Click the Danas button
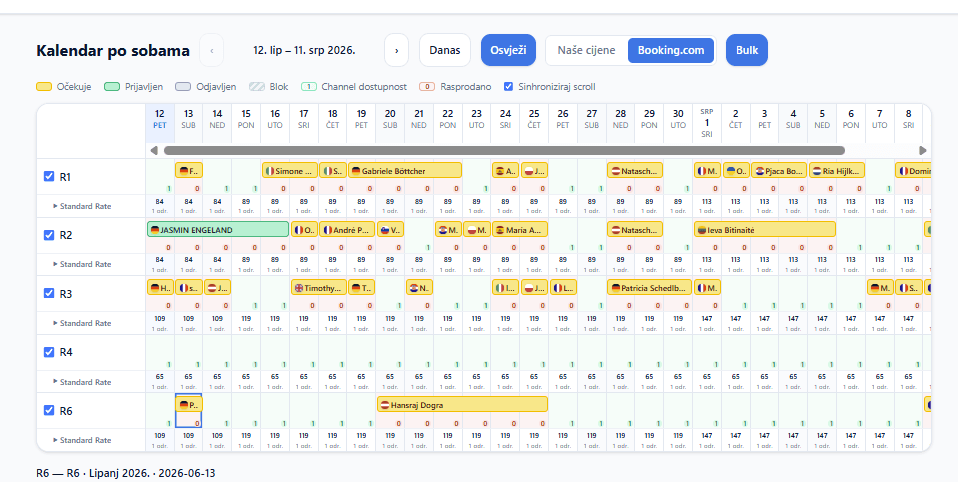Viewport: 958px width, 482px height. (445, 50)
